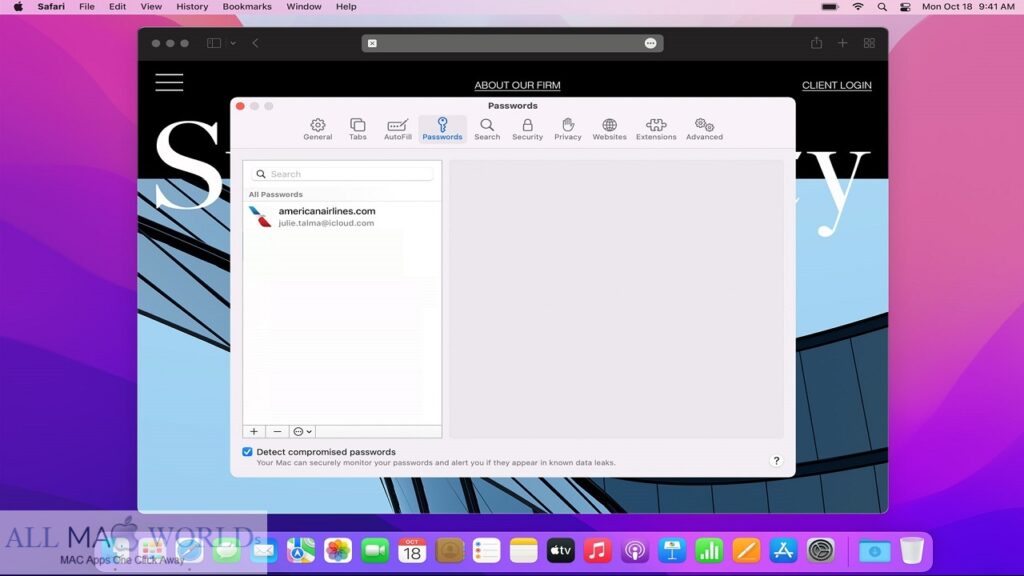
Task: Add a new tab in Safari
Action: pyautogui.click(x=842, y=43)
